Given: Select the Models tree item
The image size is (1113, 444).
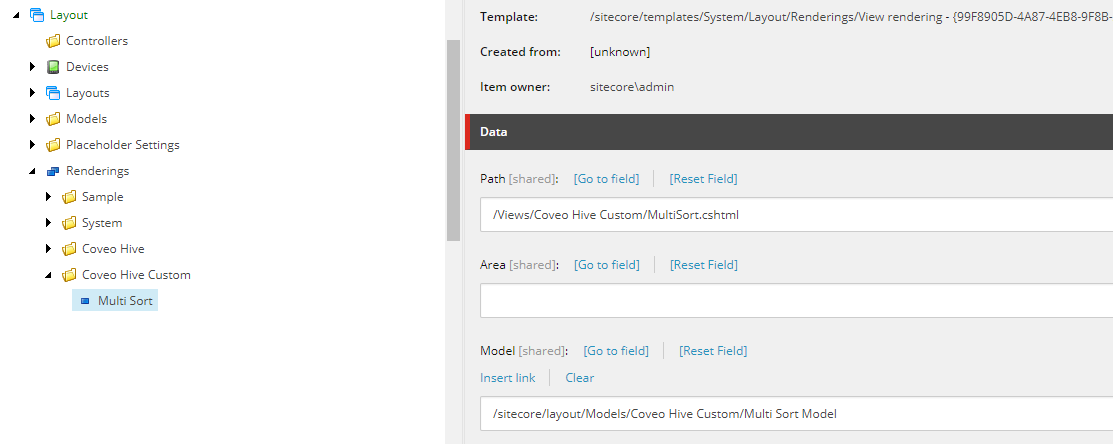Looking at the screenshot, I should (x=86, y=119).
